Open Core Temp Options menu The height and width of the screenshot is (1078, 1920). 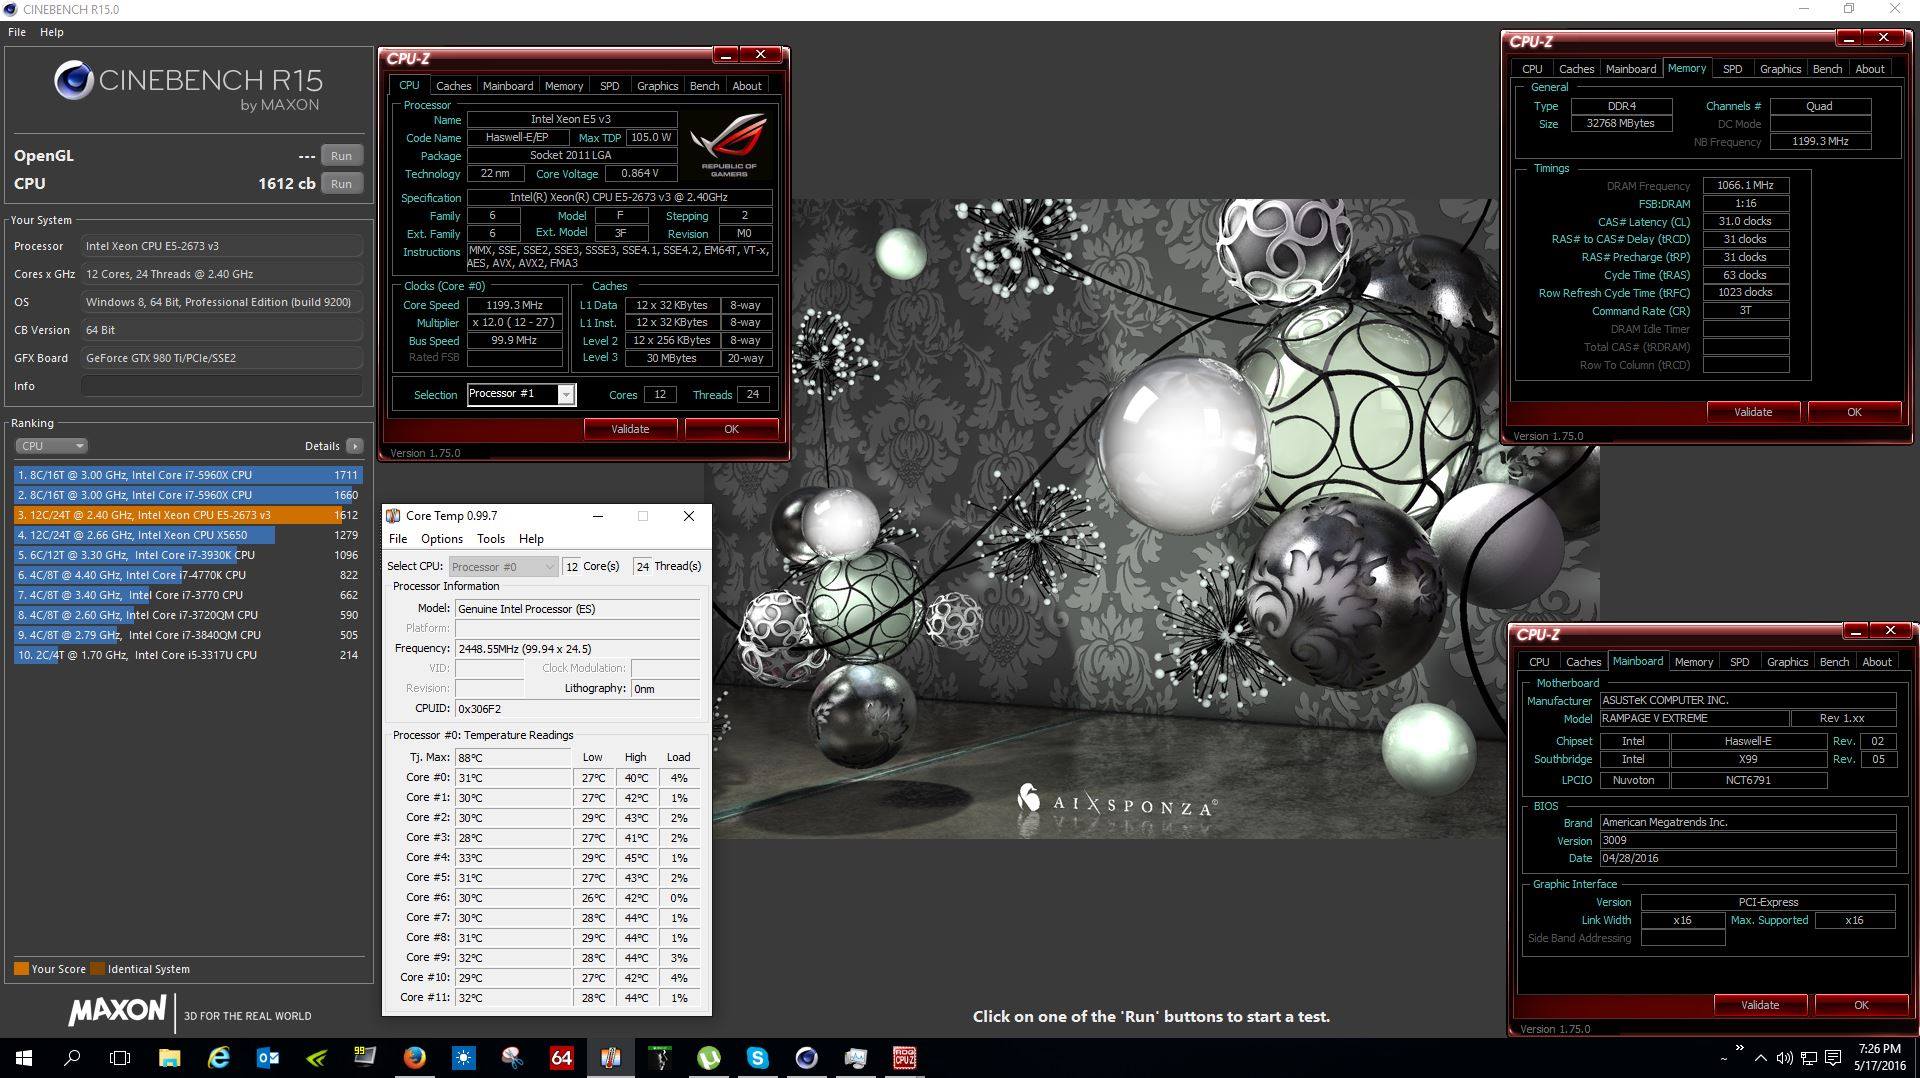pyautogui.click(x=442, y=539)
